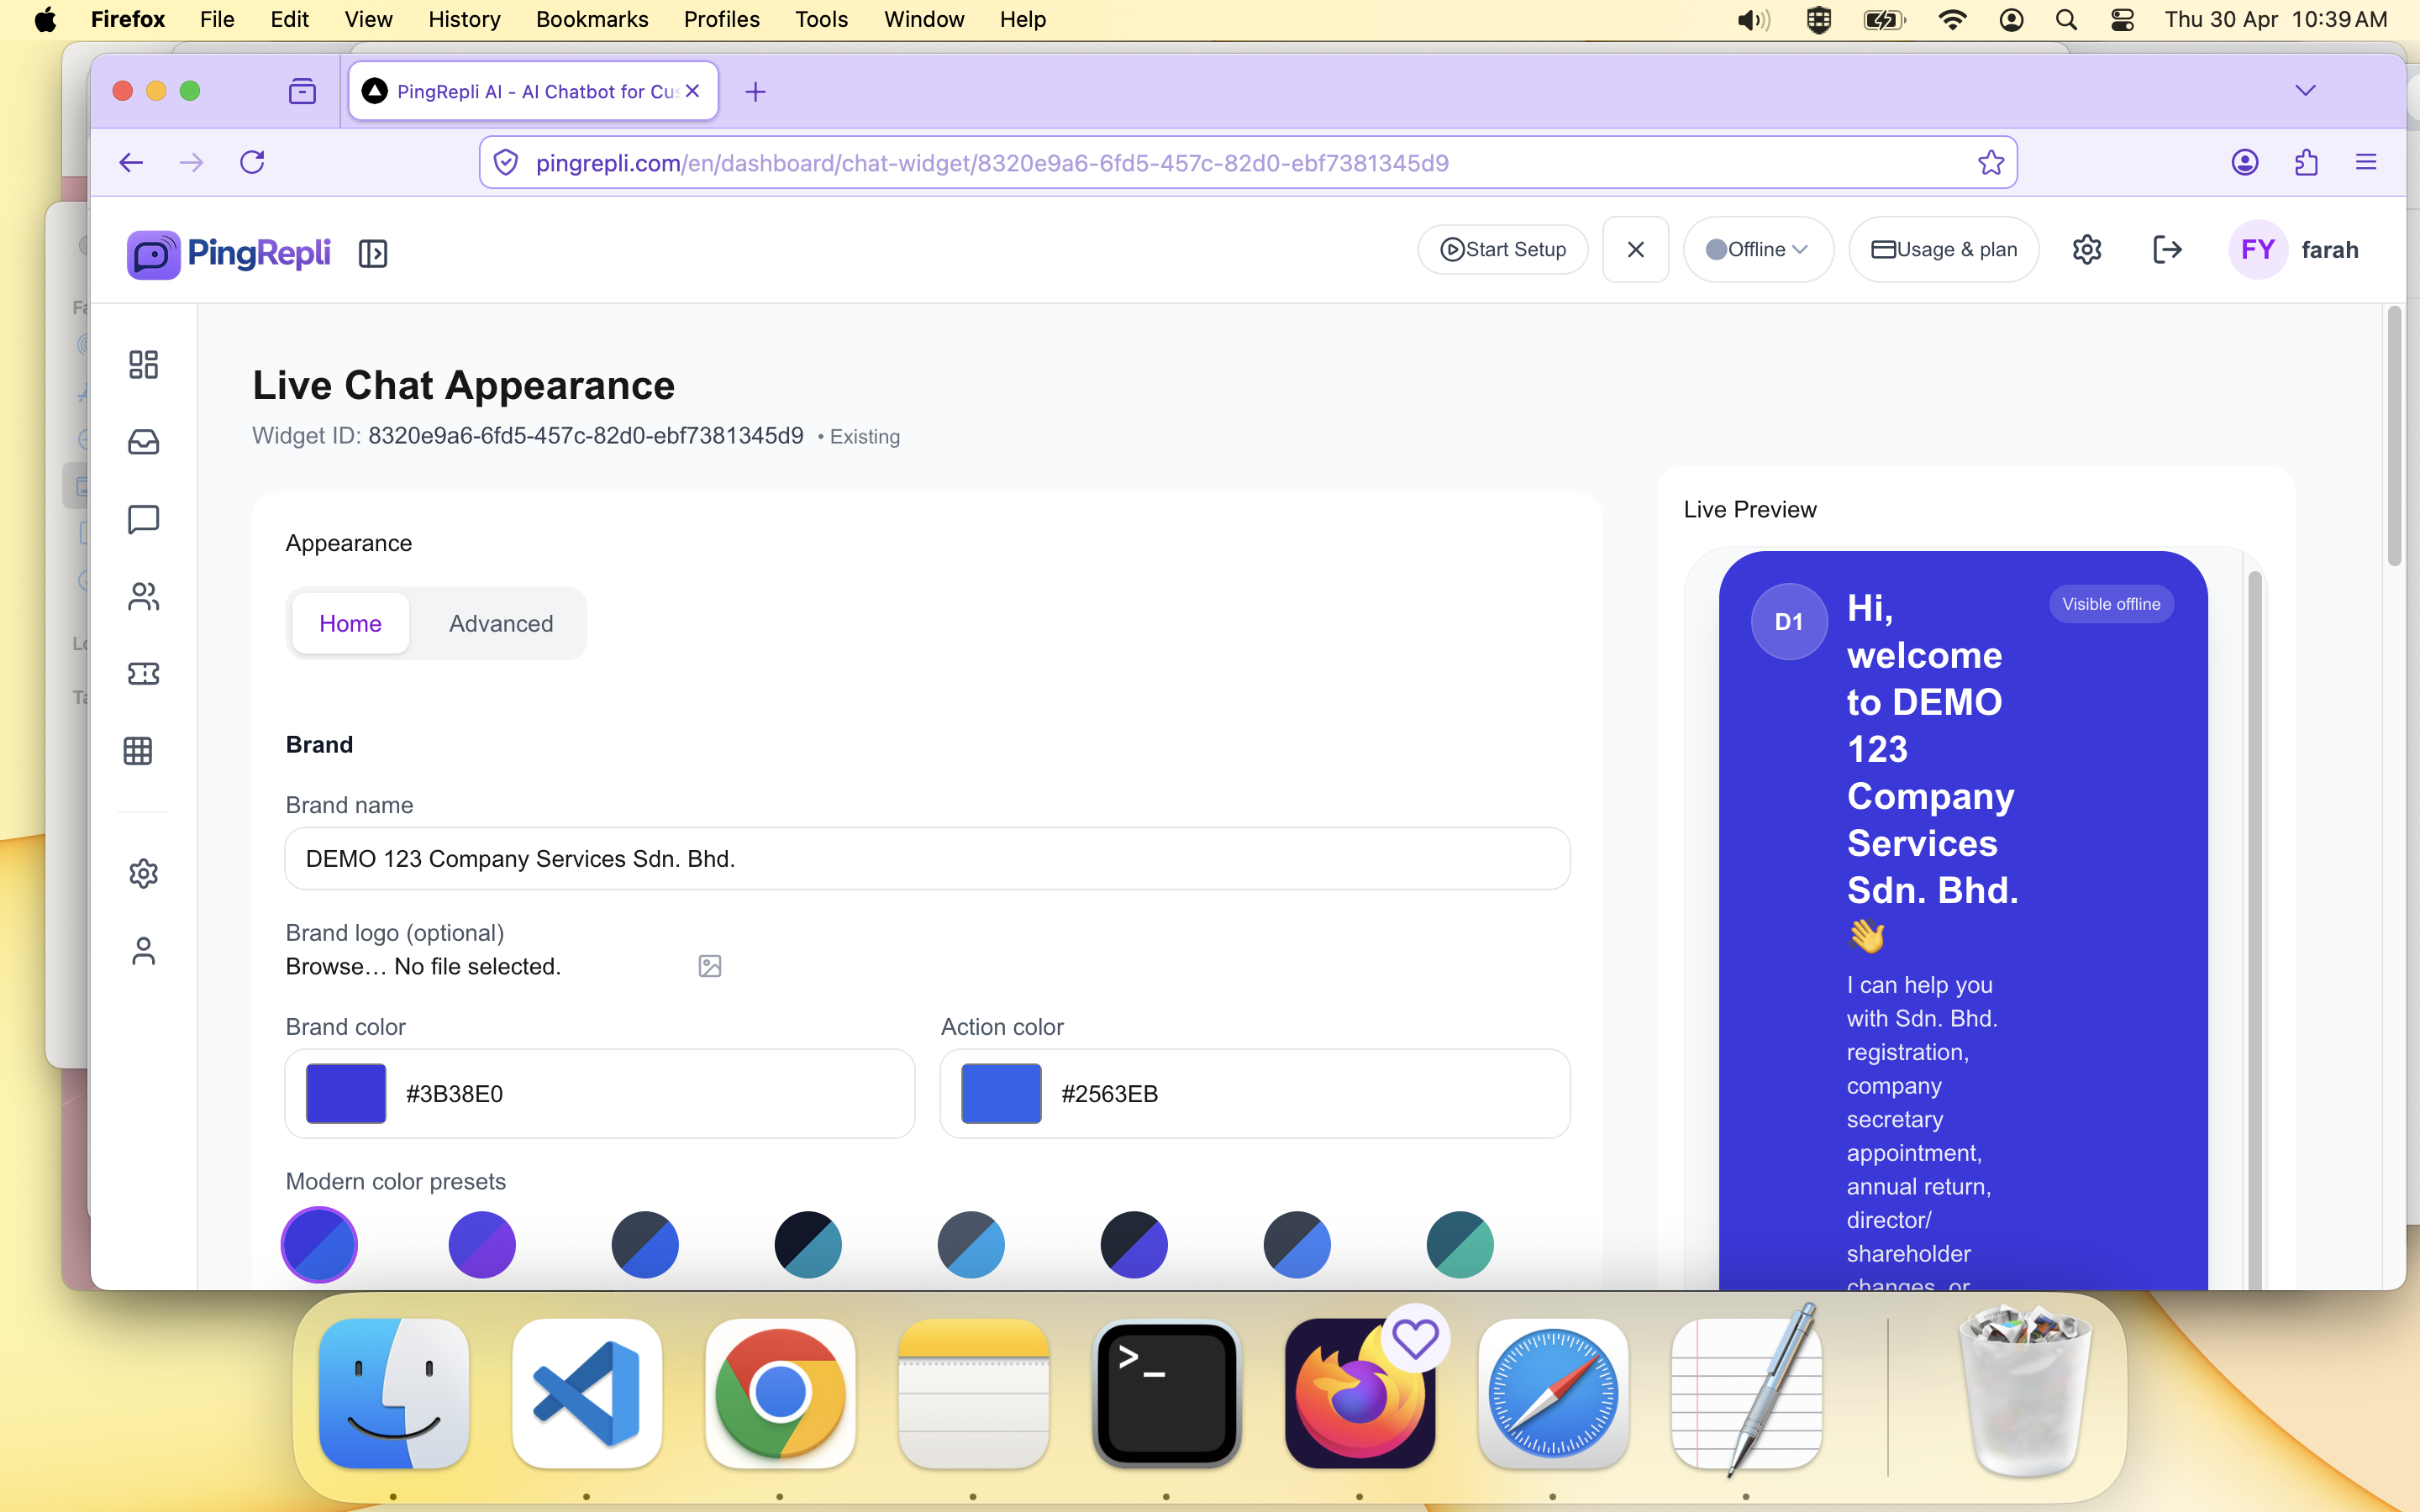Click Browse to choose brand logo file
Viewport: 2420px width, 1512px height.
336,966
